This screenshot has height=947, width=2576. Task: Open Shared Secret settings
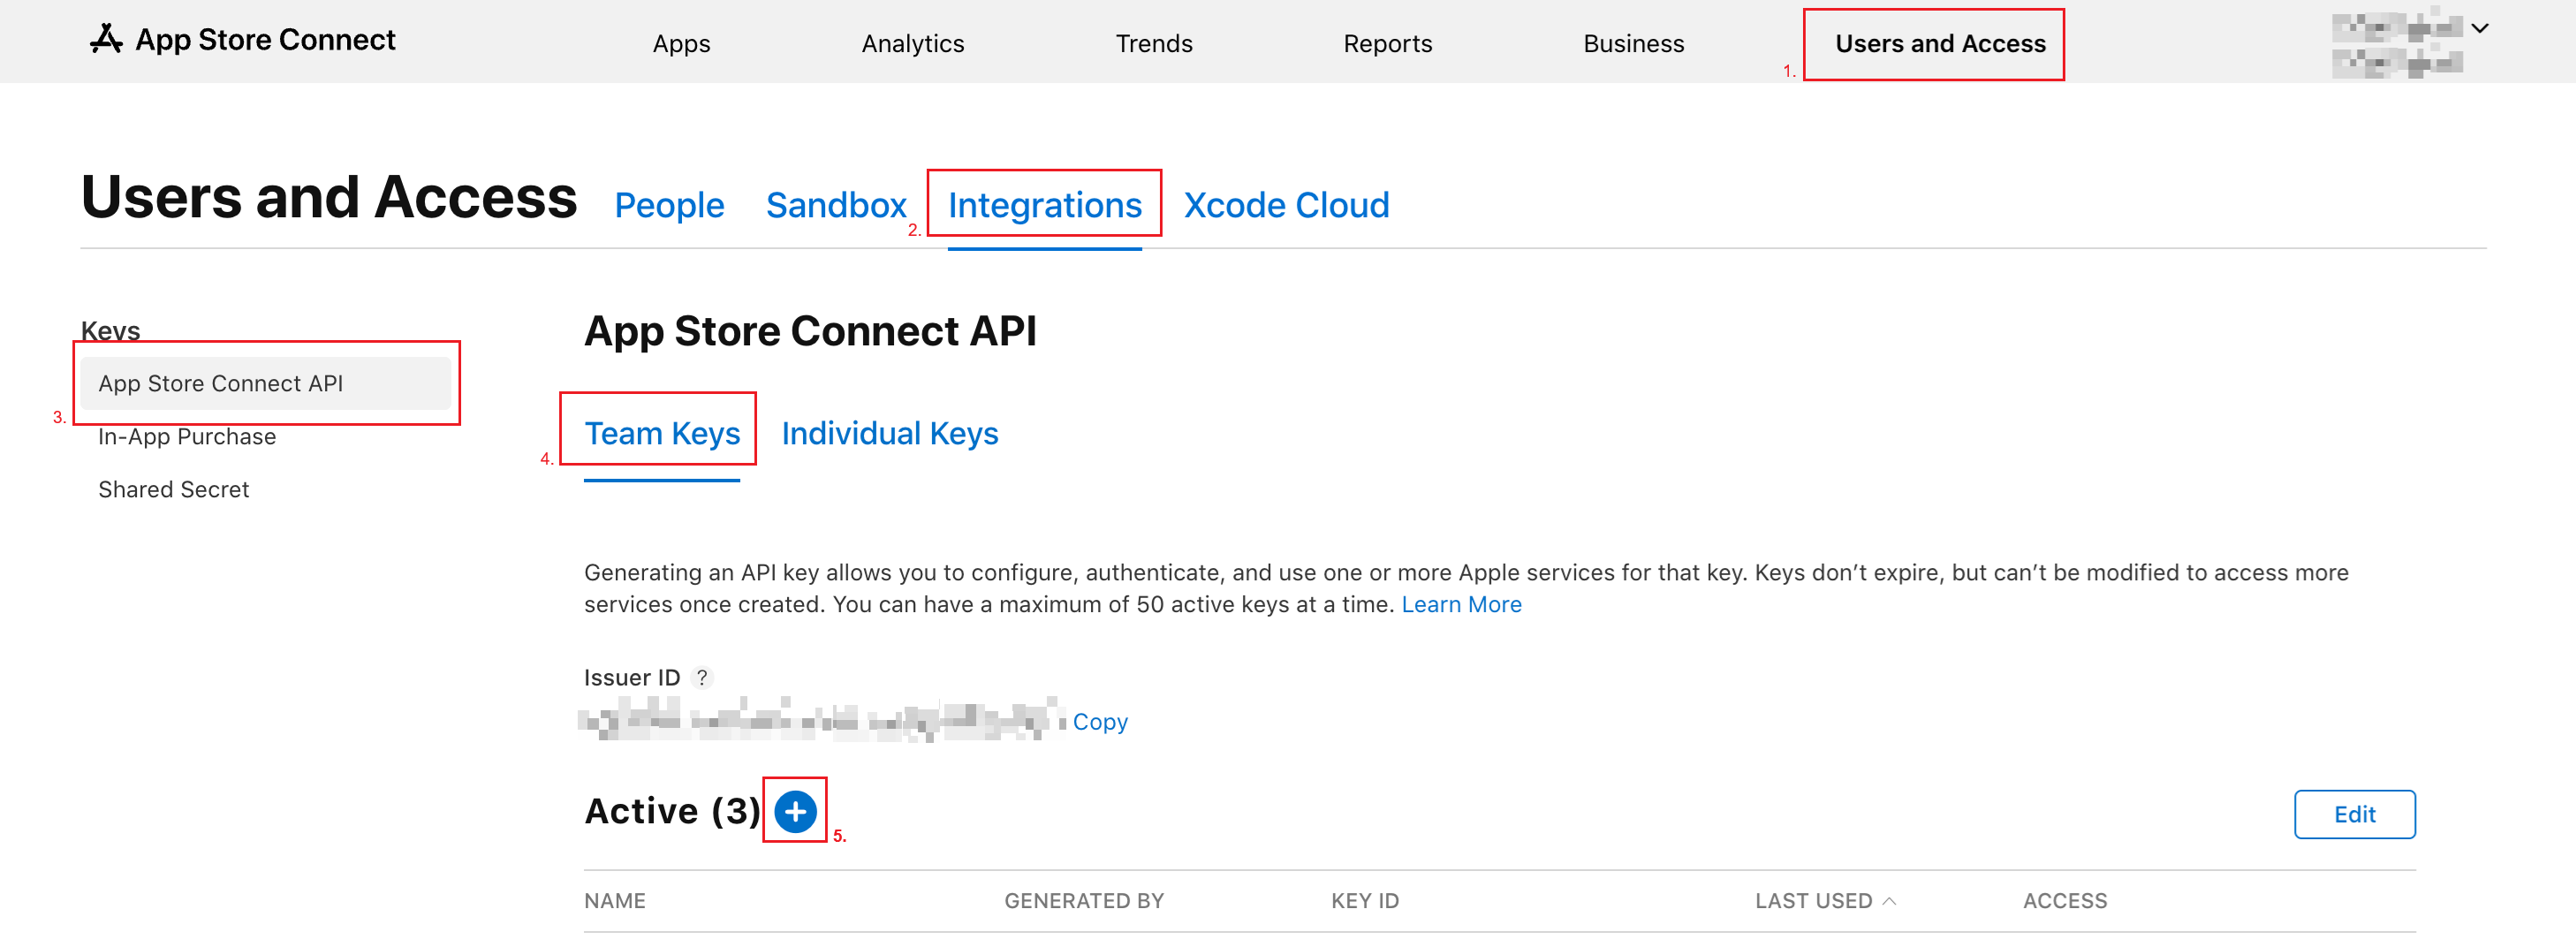pyautogui.click(x=174, y=489)
